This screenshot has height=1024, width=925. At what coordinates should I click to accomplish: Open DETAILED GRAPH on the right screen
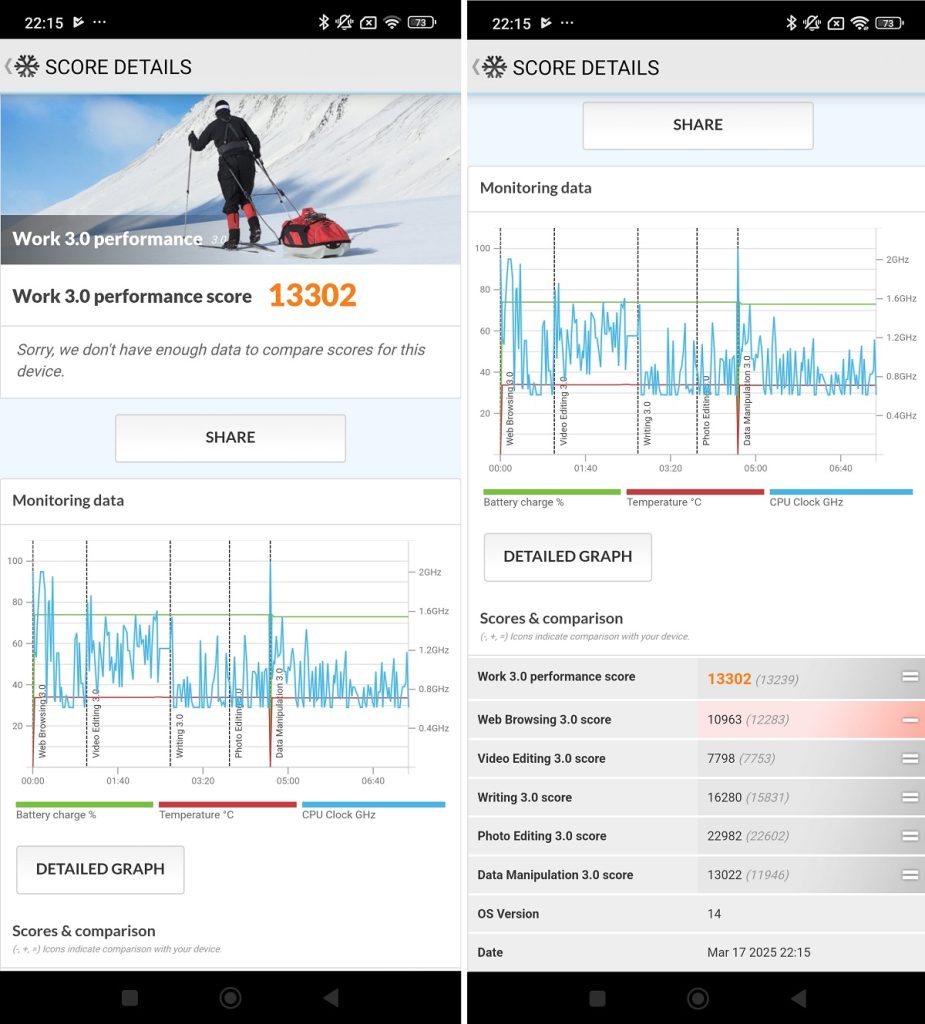coord(568,556)
